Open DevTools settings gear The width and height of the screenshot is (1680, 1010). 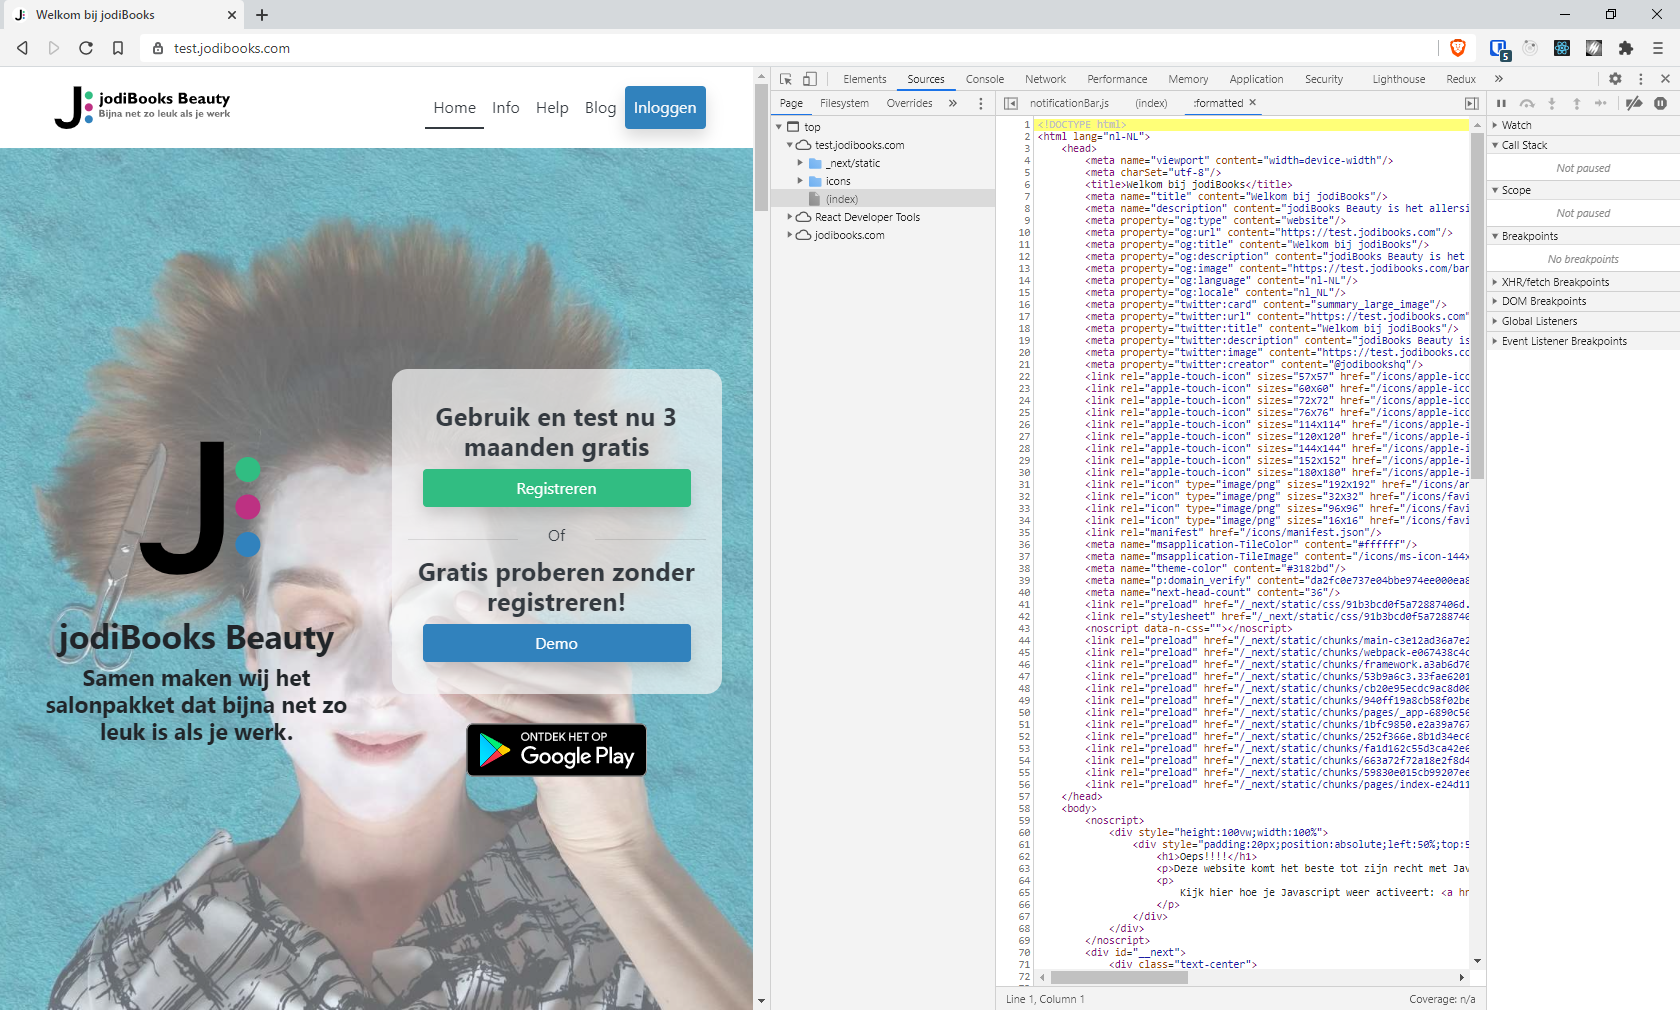click(x=1615, y=79)
